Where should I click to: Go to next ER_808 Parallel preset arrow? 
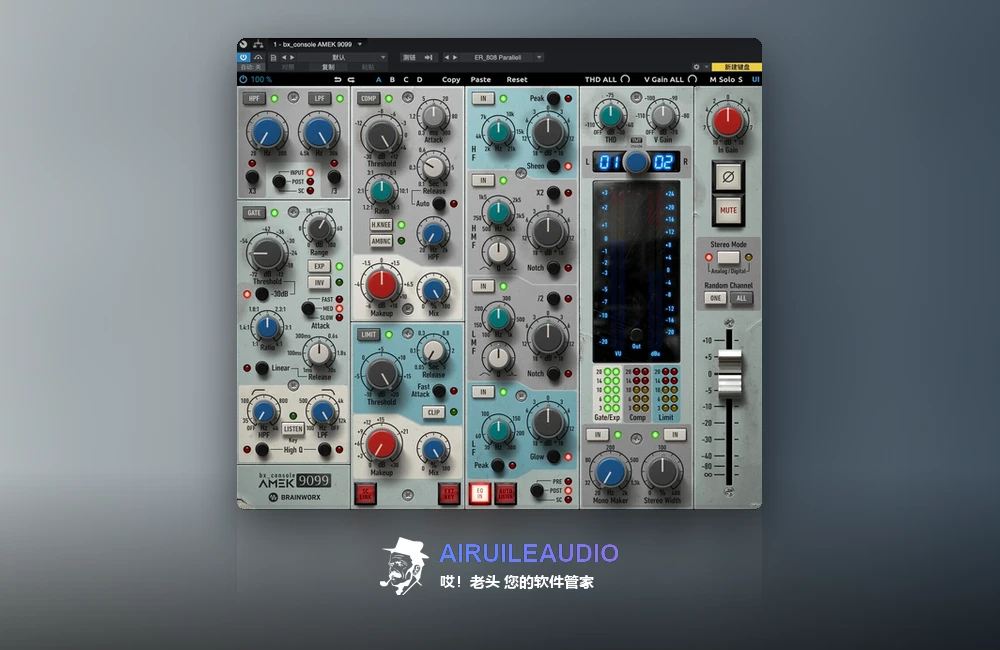[455, 57]
